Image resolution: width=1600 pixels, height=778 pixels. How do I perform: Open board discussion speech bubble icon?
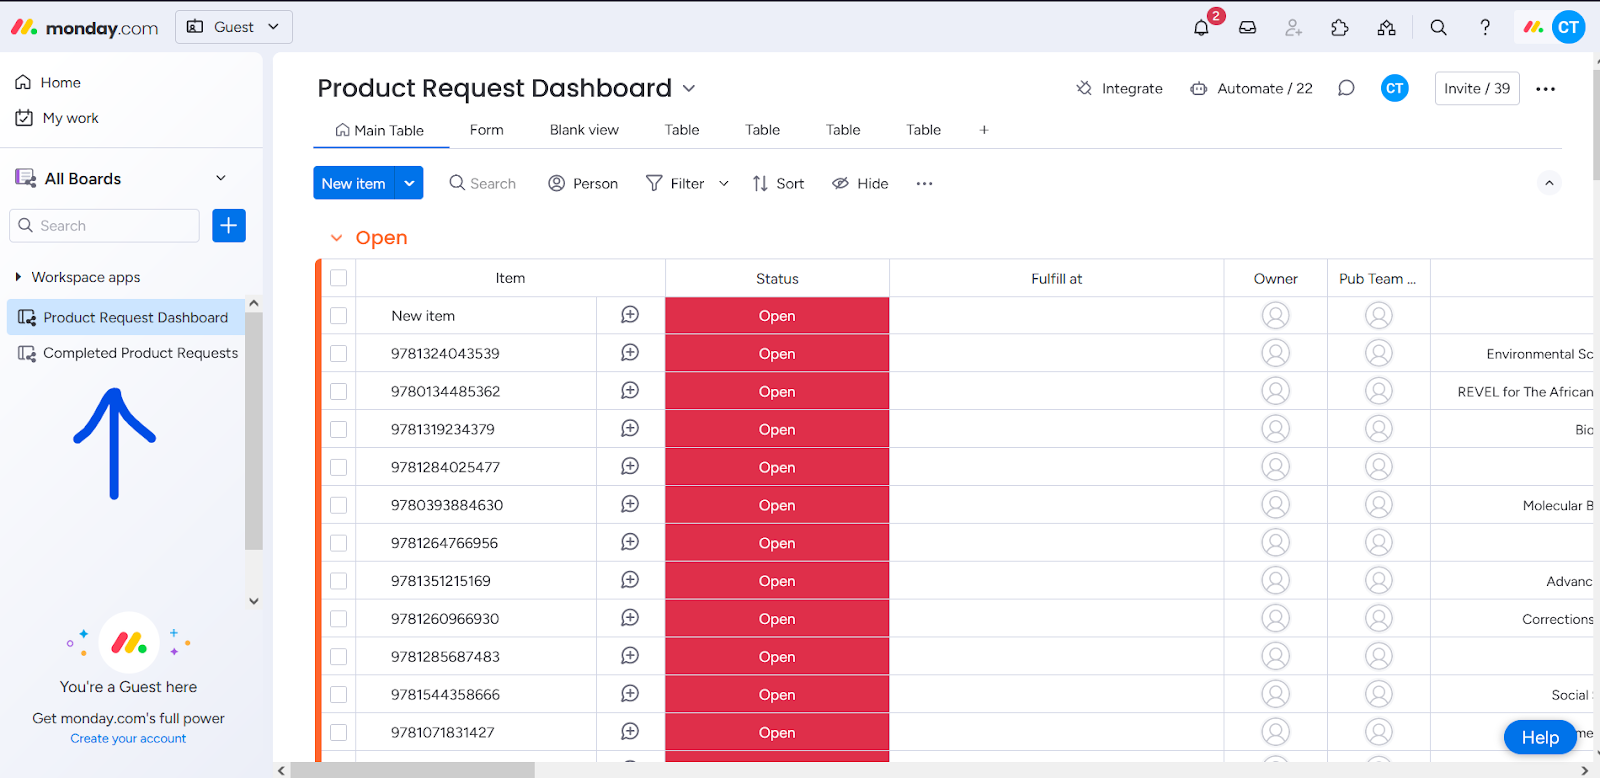pos(1346,88)
